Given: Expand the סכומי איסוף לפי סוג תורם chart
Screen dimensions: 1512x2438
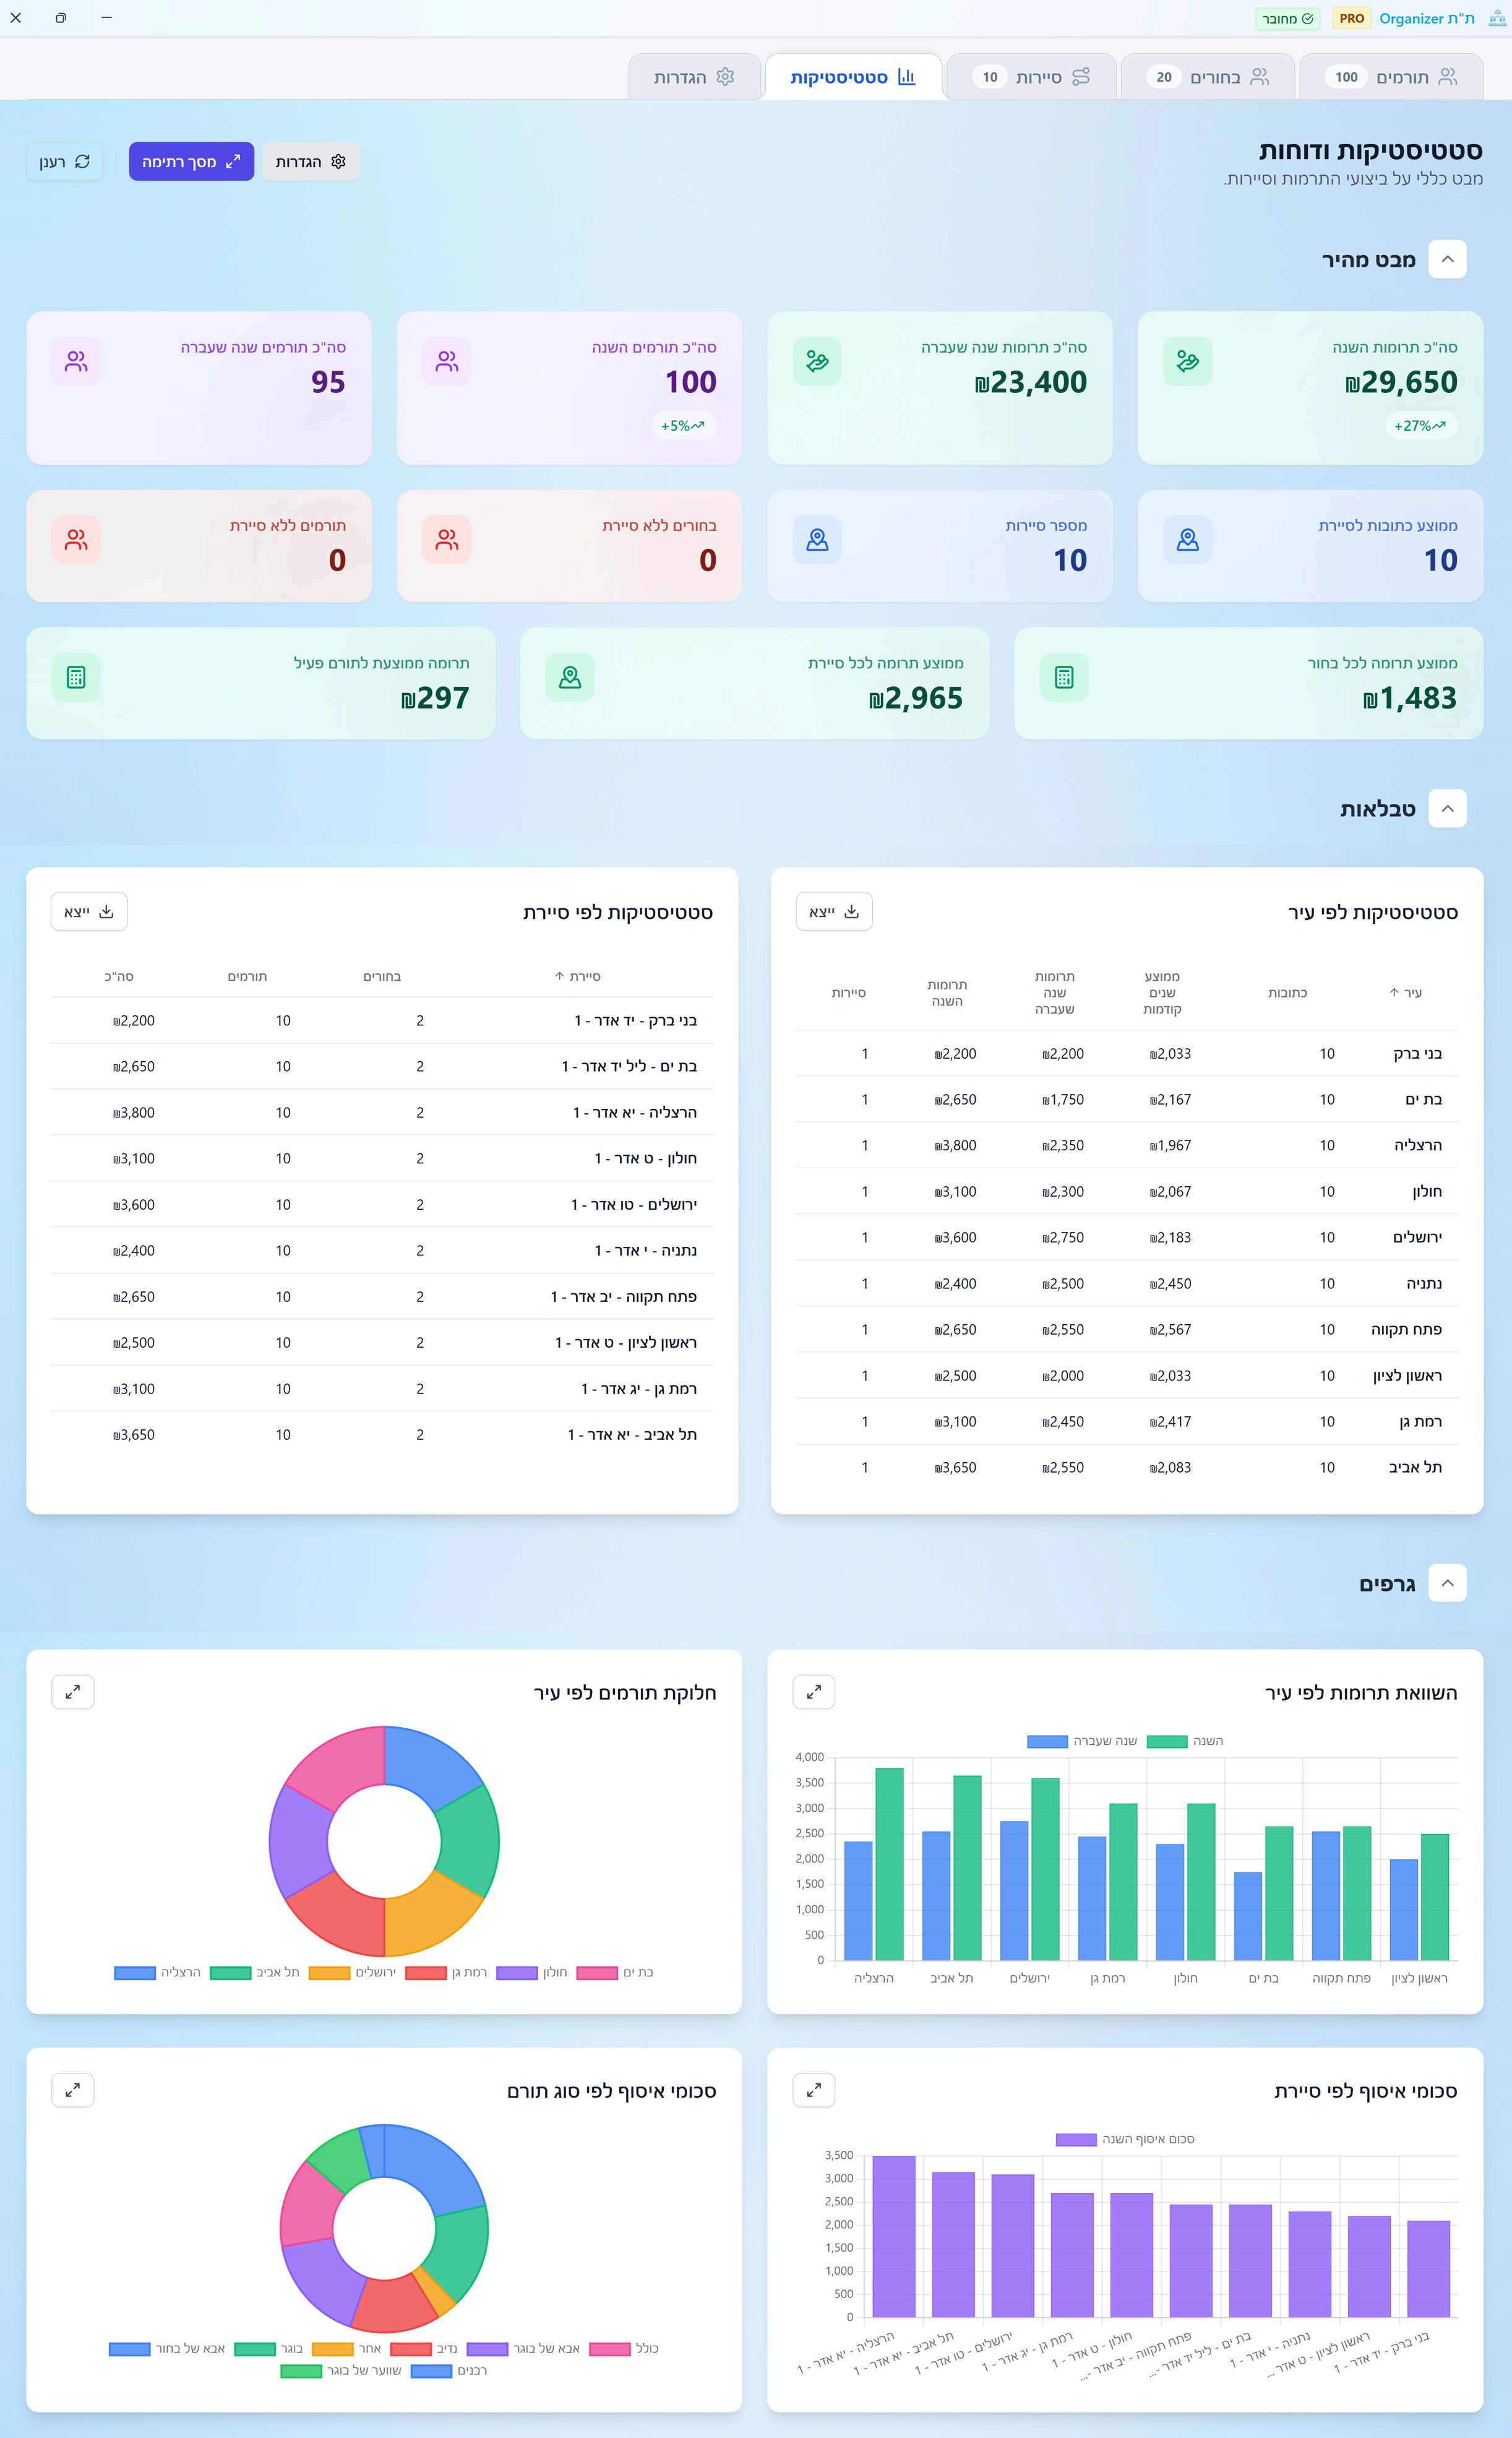Looking at the screenshot, I should click(73, 2090).
